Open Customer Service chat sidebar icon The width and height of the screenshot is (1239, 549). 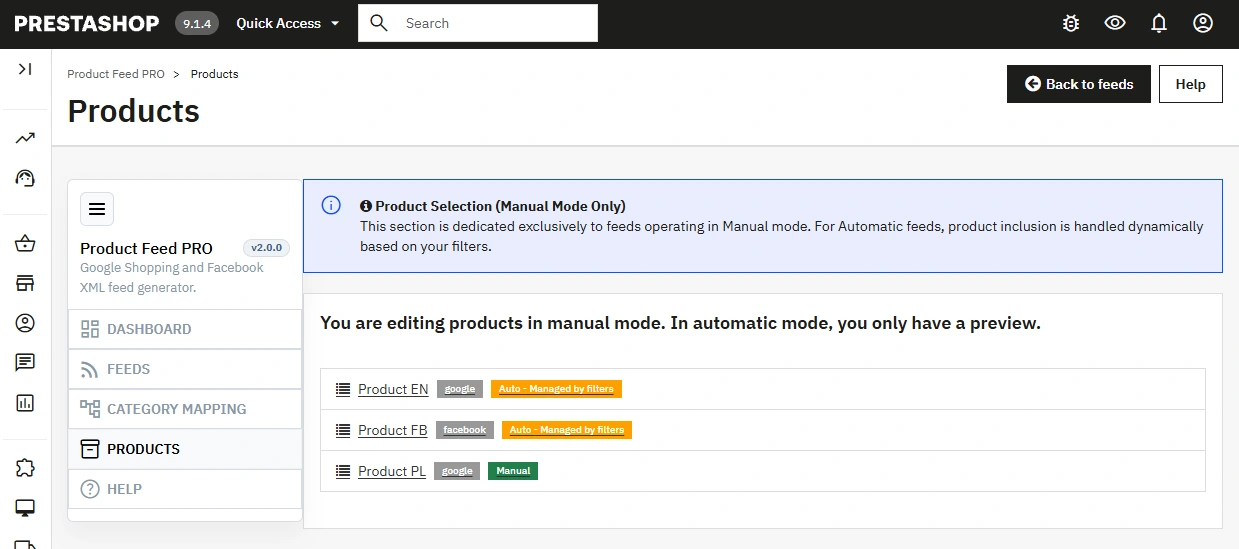(x=25, y=363)
